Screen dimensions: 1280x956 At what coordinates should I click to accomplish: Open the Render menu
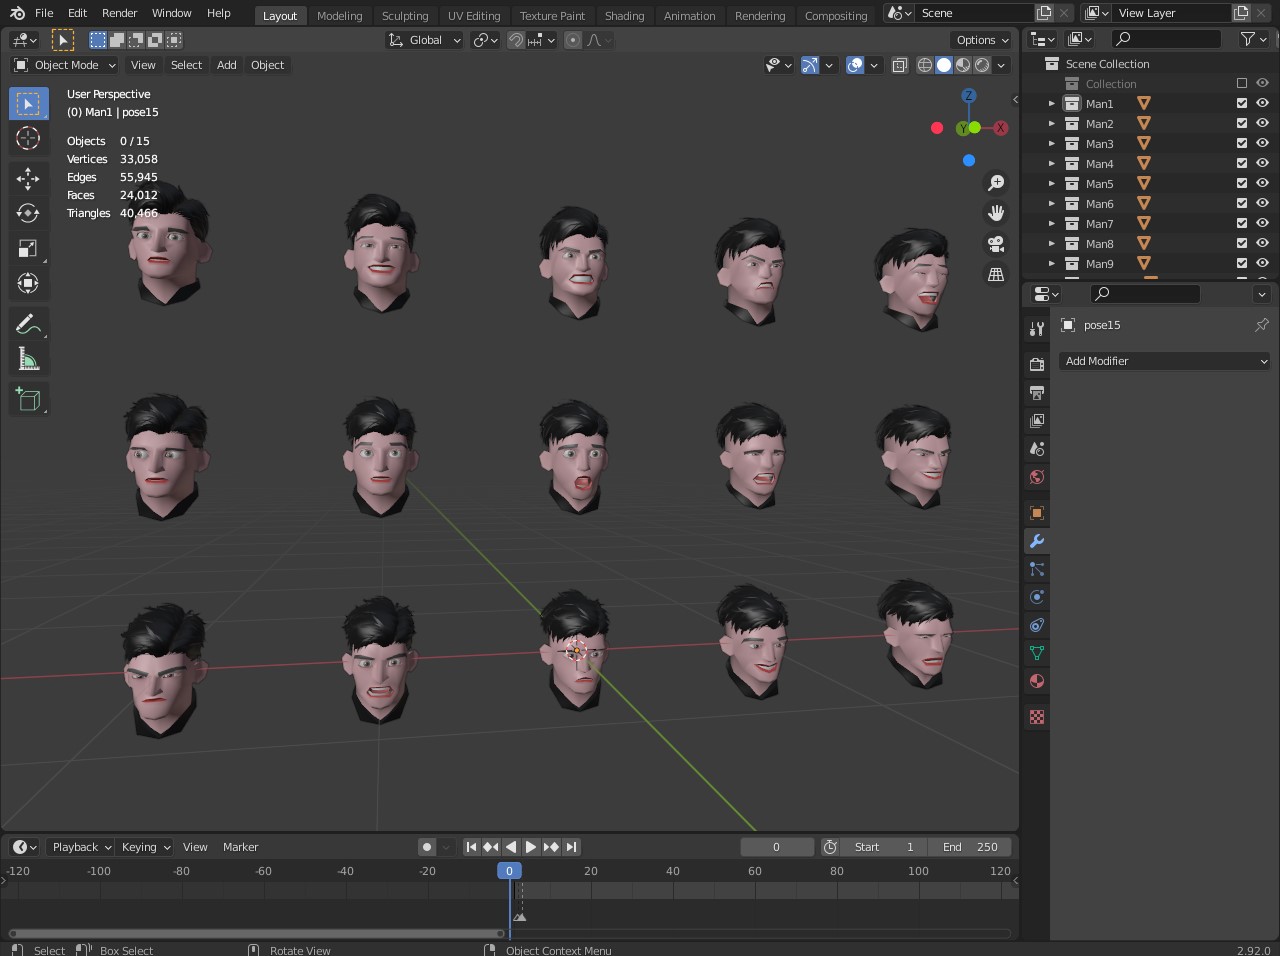(x=119, y=13)
